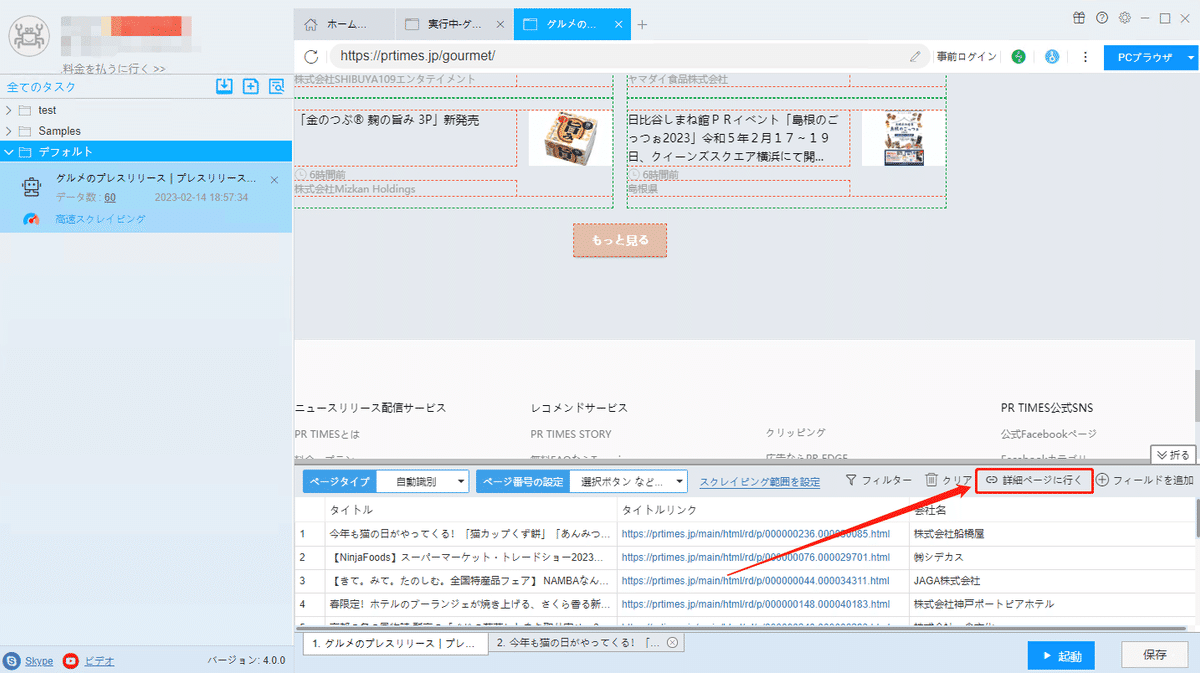Click スクレイピング範囲を設定 link
Image resolution: width=1200 pixels, height=673 pixels.
[x=760, y=482]
